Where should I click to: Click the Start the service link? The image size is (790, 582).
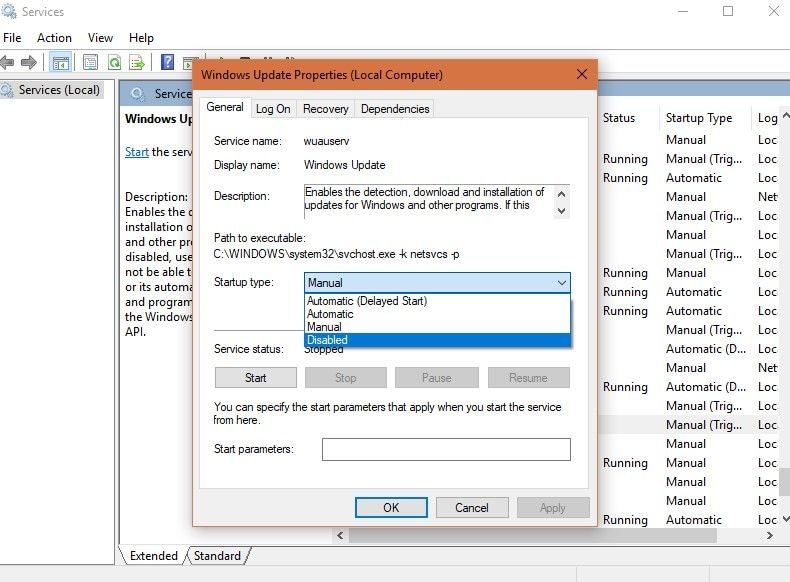[137, 152]
